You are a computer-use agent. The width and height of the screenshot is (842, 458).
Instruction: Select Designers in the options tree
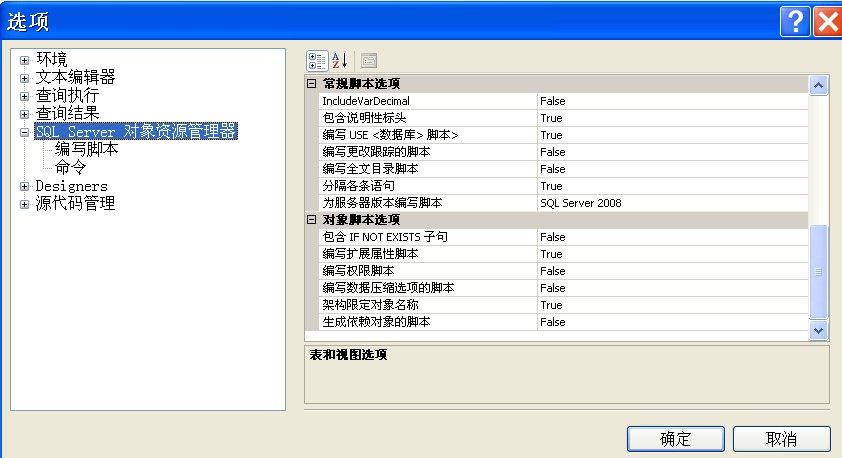tap(71, 186)
